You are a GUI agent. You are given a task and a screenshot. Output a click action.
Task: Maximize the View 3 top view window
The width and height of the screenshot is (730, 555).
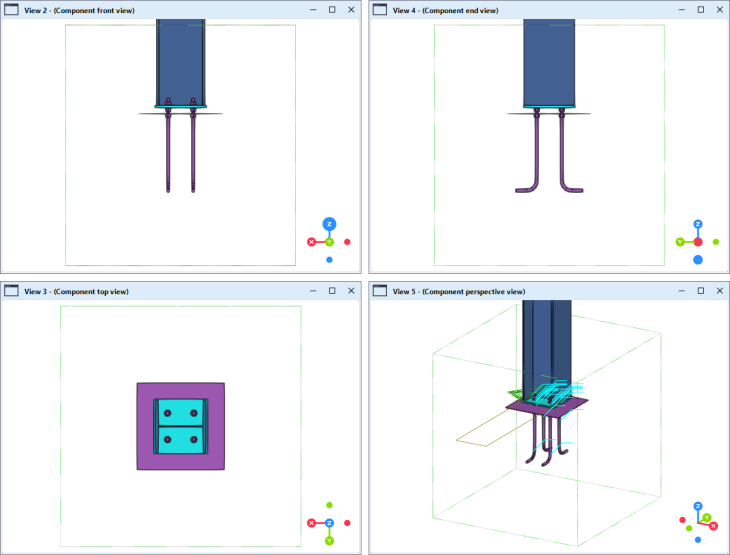coord(332,291)
